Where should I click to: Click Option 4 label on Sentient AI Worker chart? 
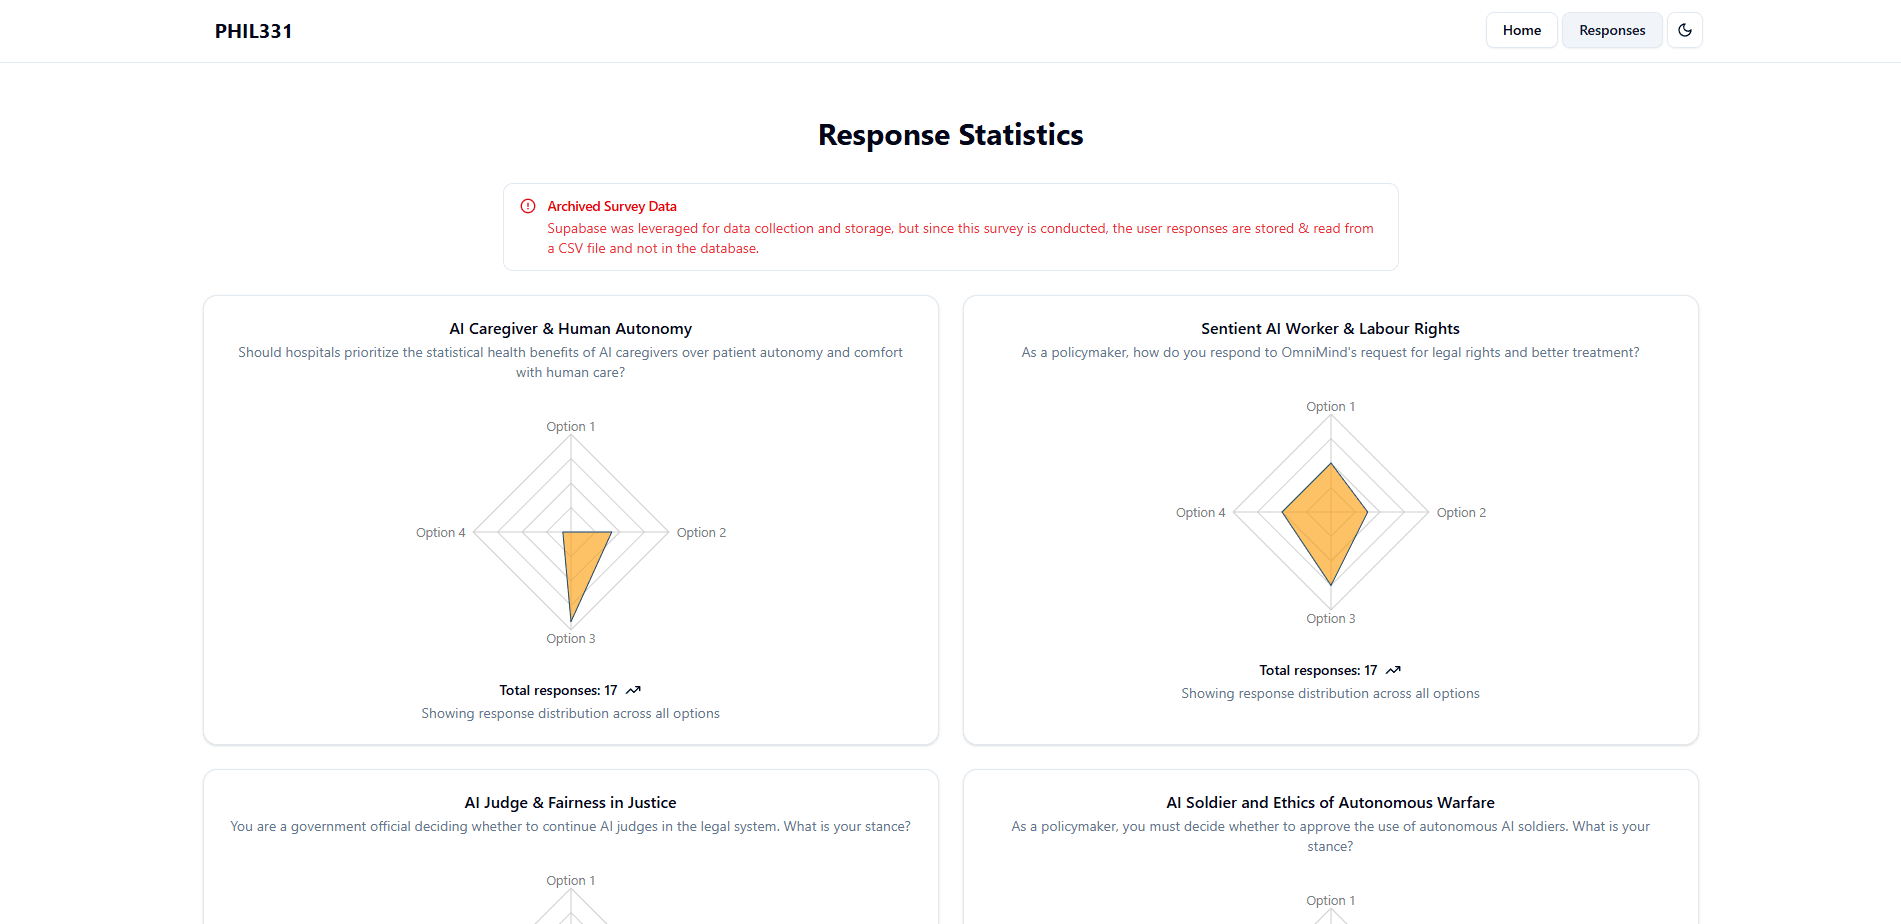click(x=1200, y=513)
